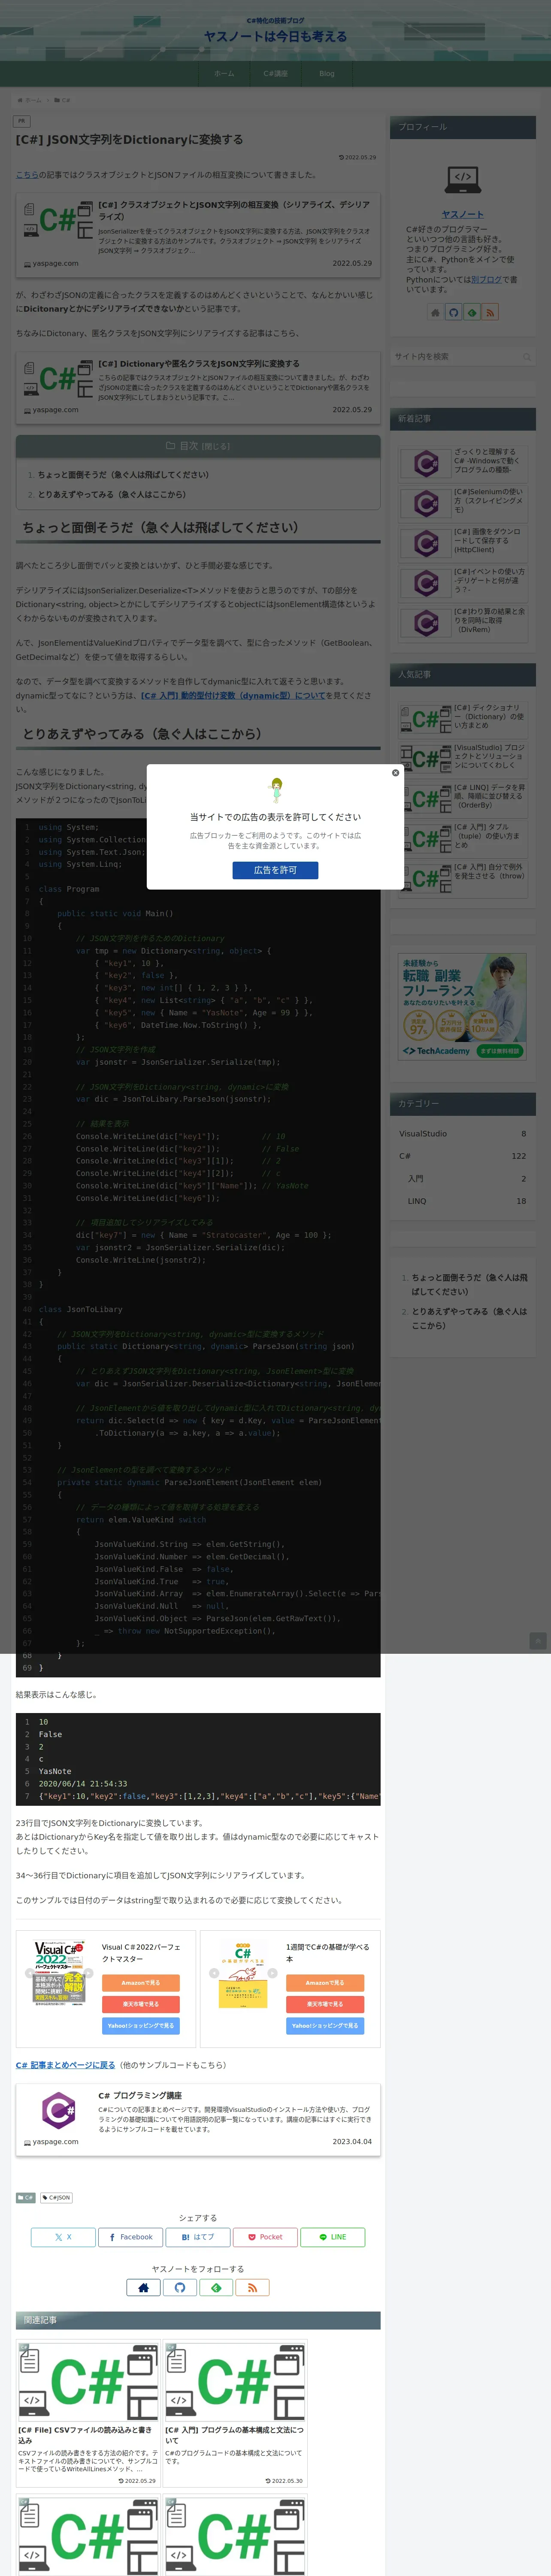Save the article to Pocket

pyautogui.click(x=265, y=2237)
